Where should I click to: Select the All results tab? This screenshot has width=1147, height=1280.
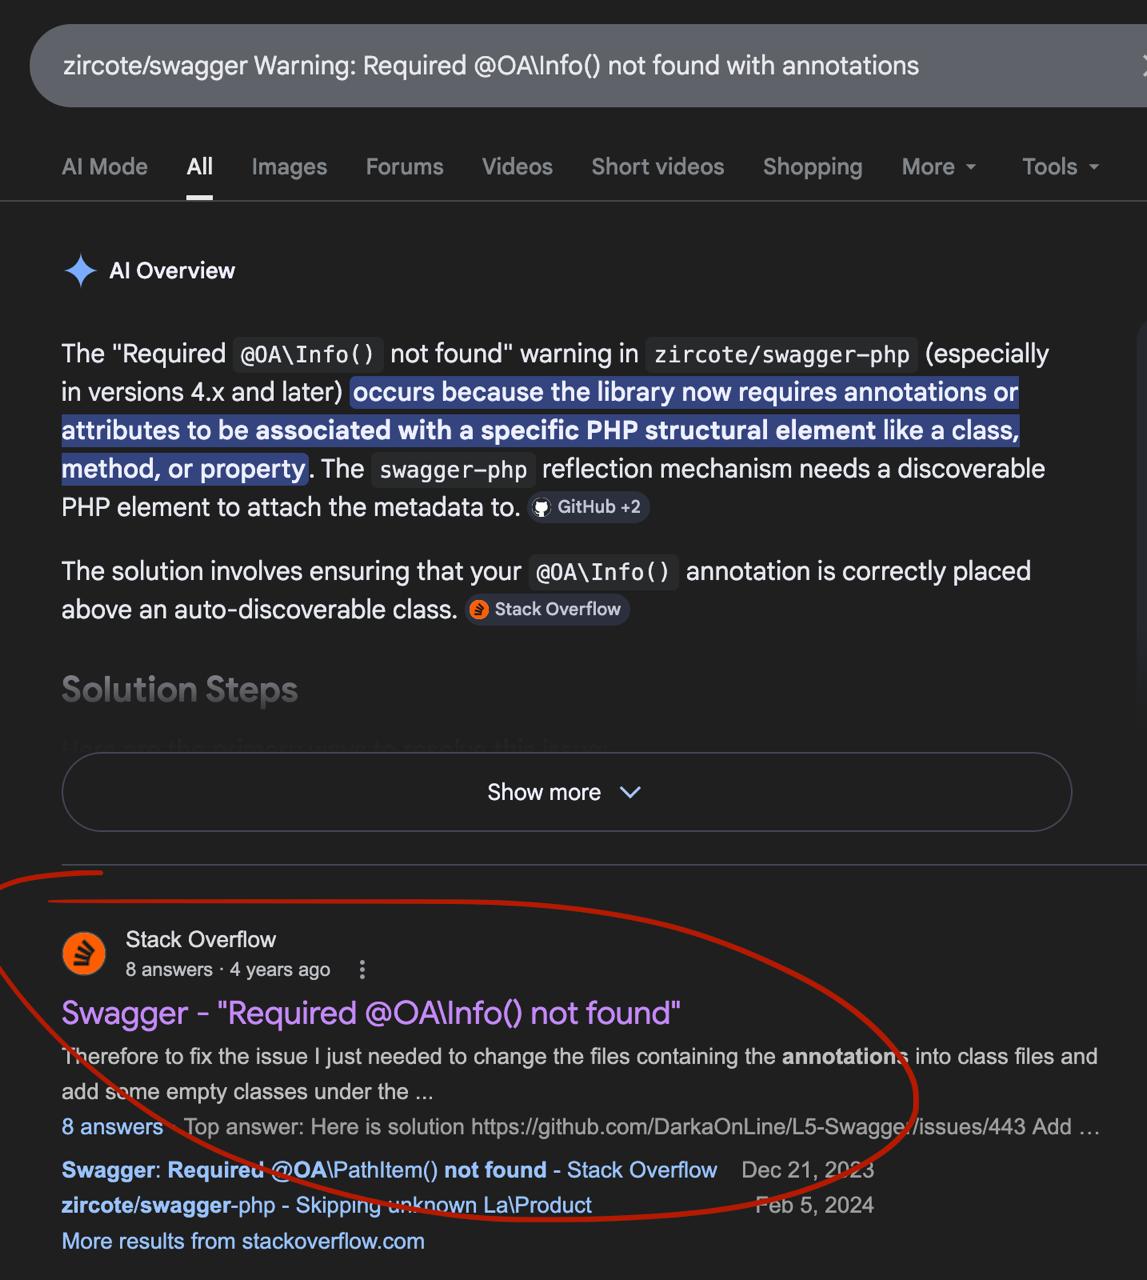pyautogui.click(x=200, y=167)
